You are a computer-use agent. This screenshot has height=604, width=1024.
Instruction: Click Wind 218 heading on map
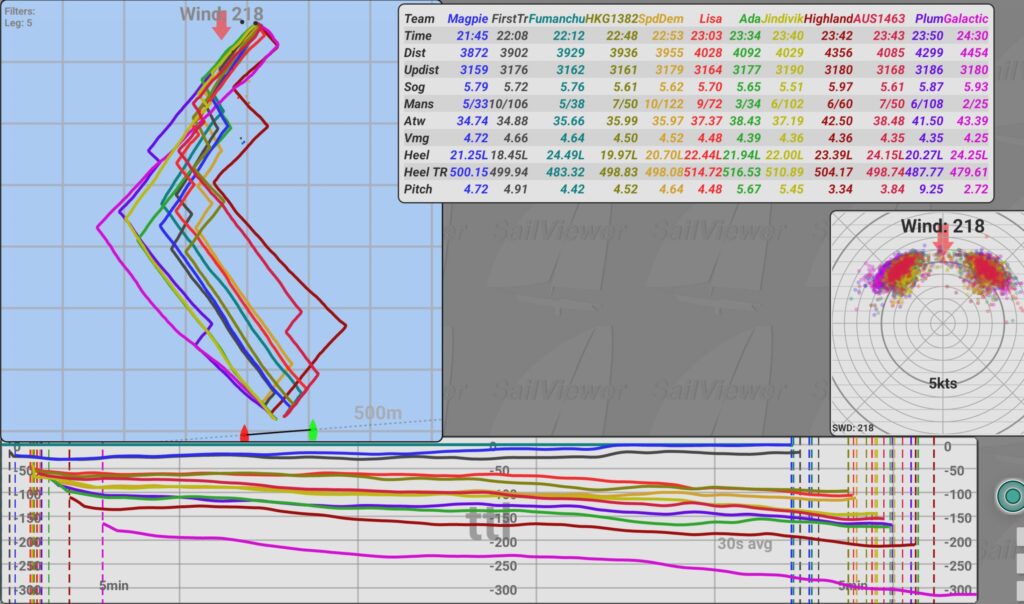coord(221,14)
